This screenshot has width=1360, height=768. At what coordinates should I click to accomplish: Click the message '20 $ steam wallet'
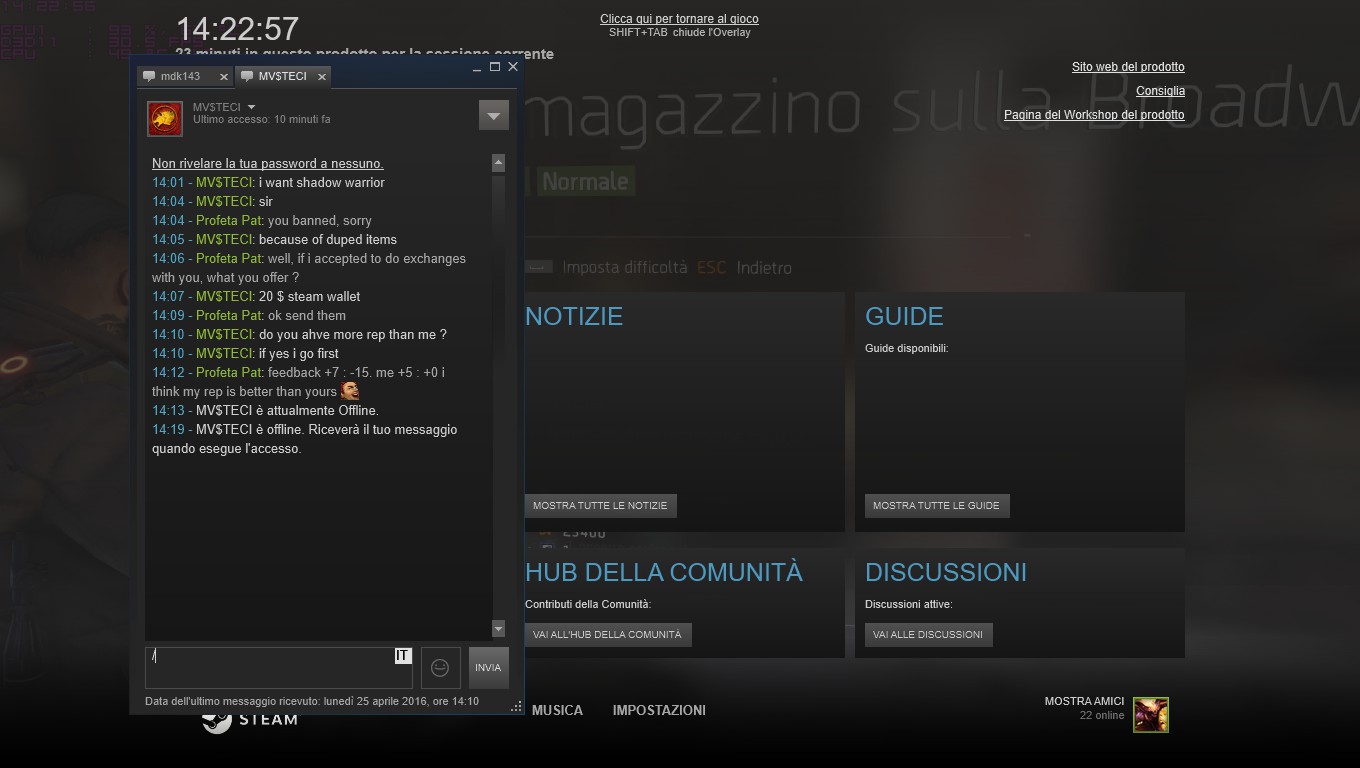[x=309, y=296]
